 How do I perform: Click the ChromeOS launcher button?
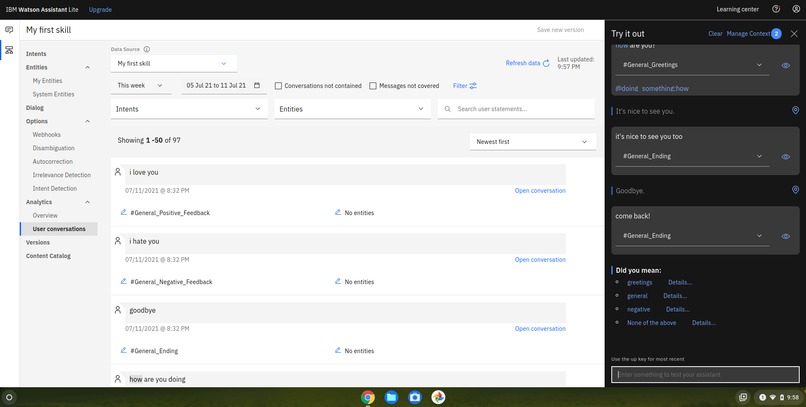[x=9, y=397]
